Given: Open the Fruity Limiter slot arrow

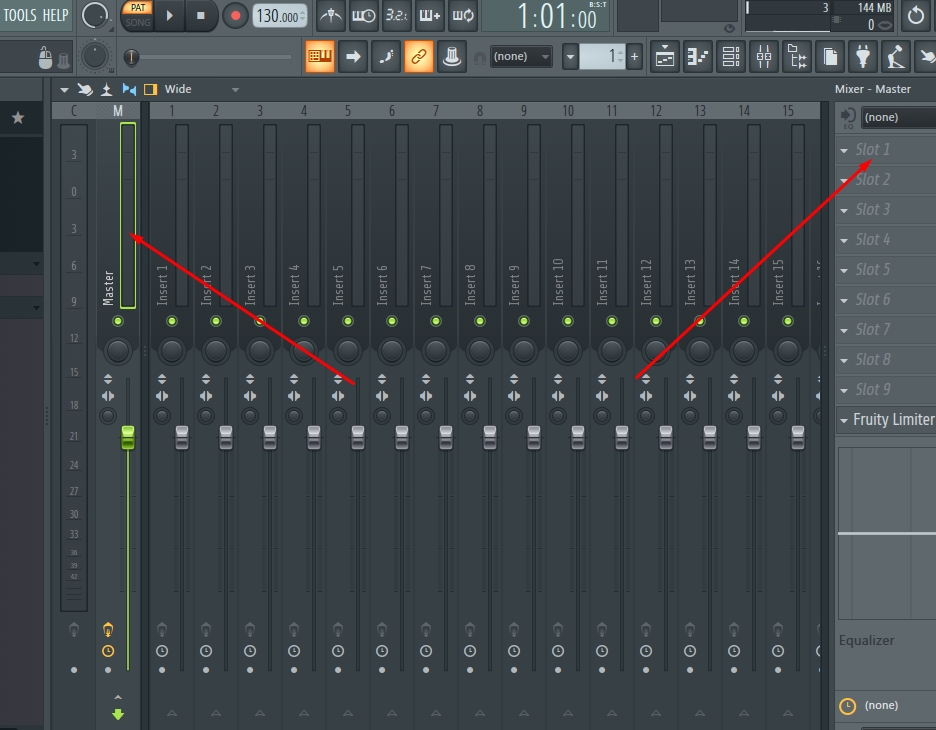Looking at the screenshot, I should [x=844, y=420].
